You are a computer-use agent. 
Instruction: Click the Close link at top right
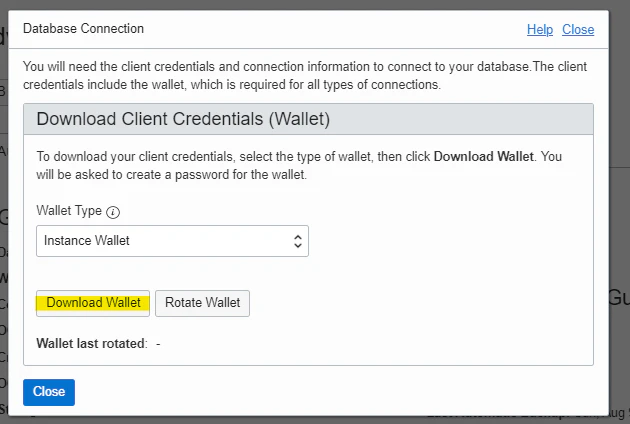(578, 29)
